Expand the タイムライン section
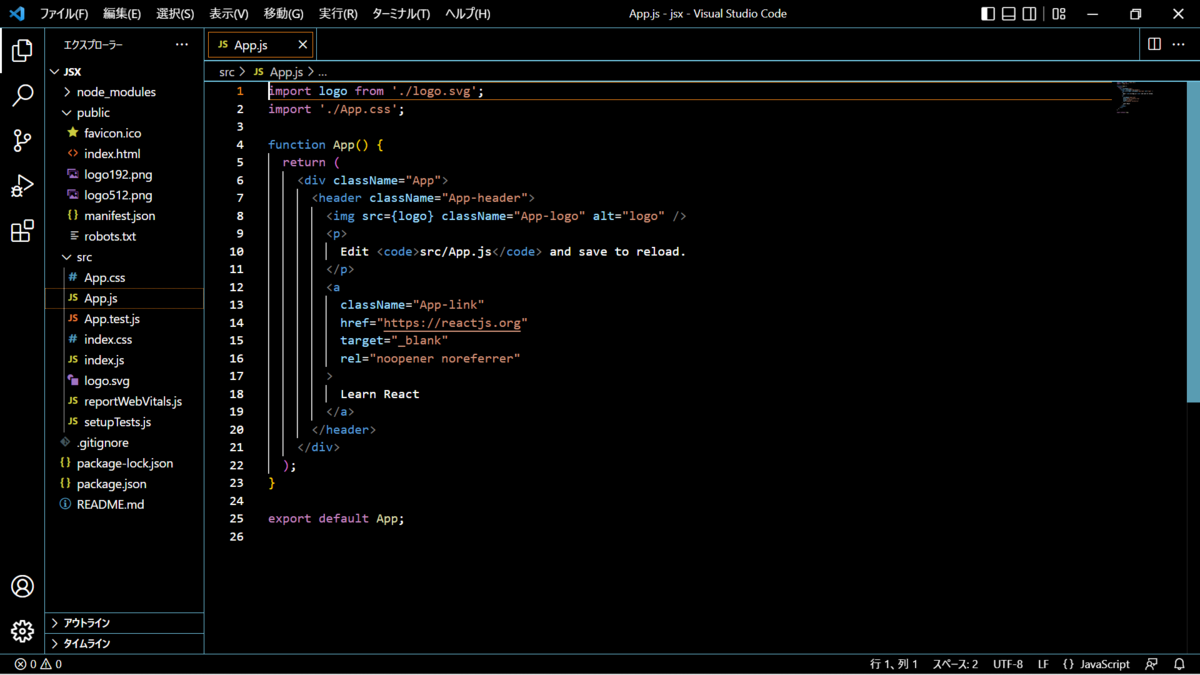 pos(125,644)
